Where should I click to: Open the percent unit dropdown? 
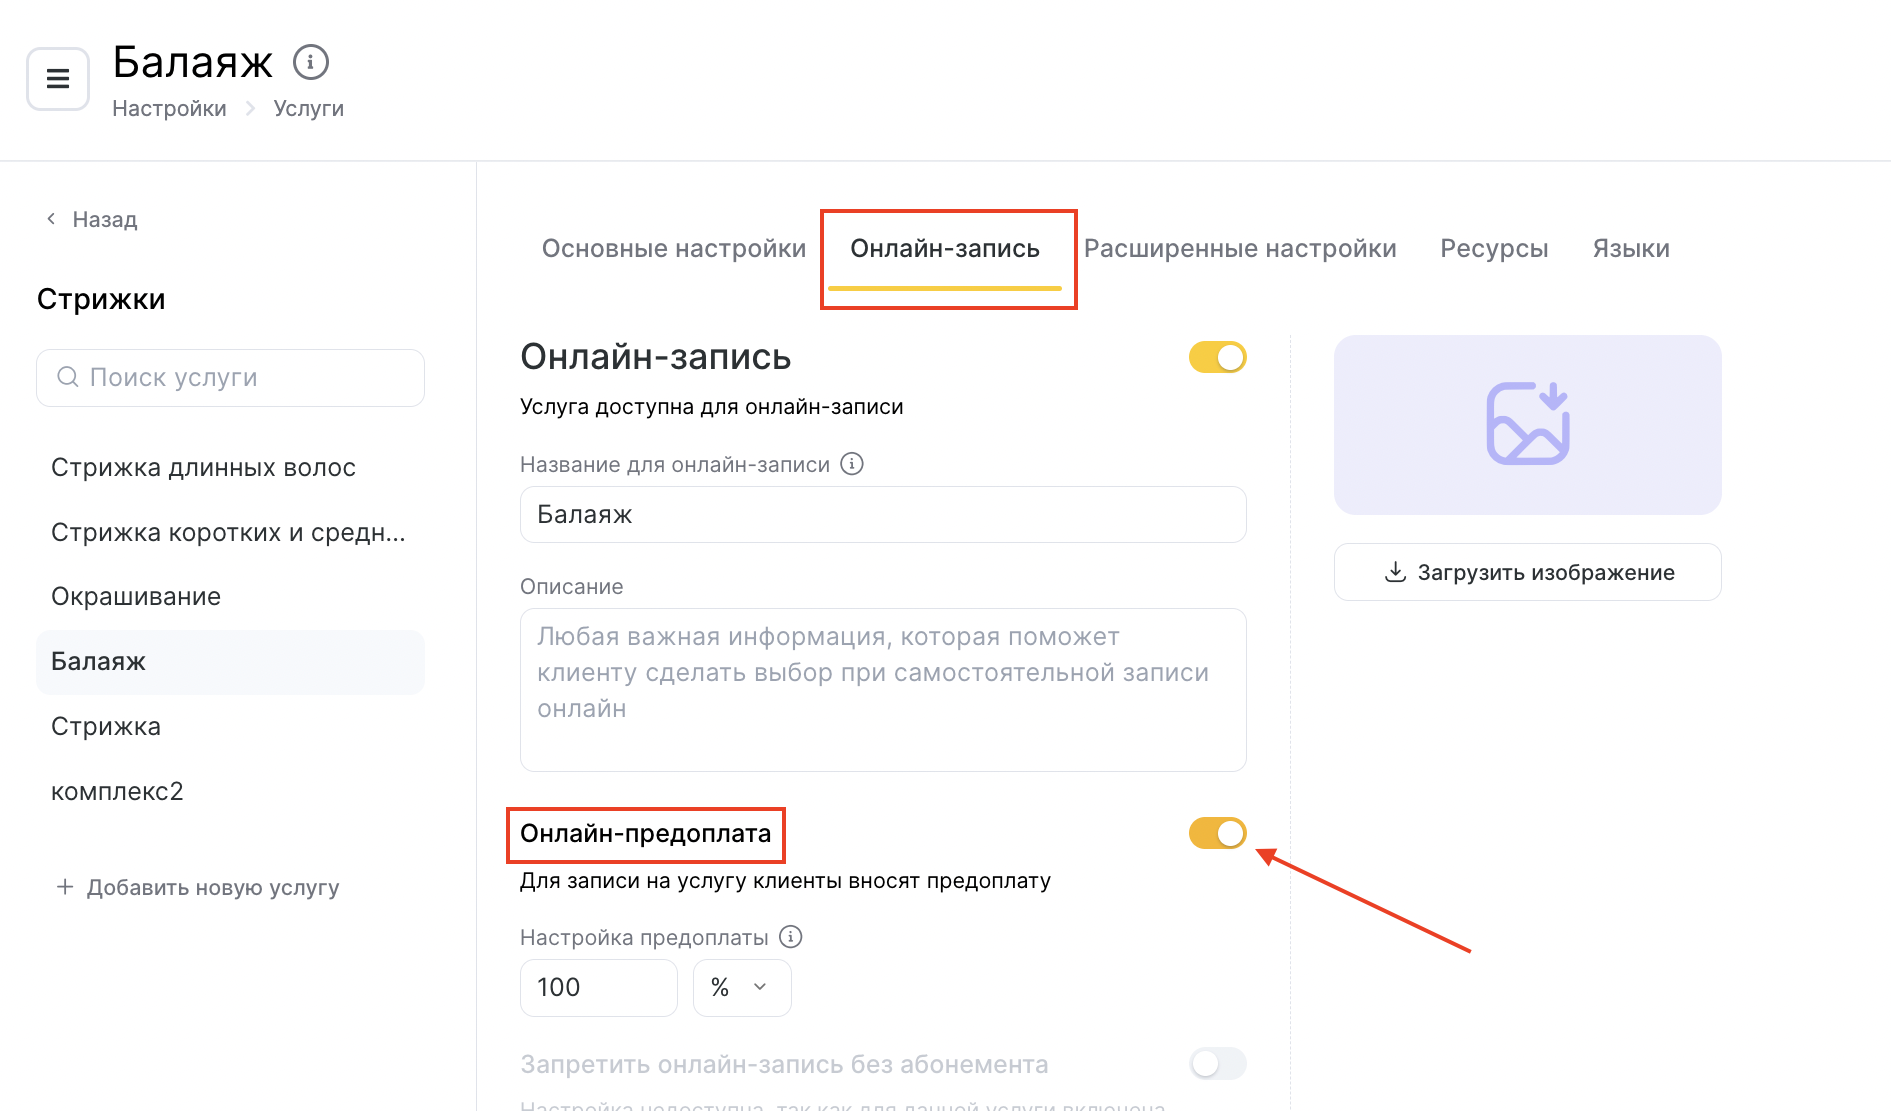click(x=741, y=988)
